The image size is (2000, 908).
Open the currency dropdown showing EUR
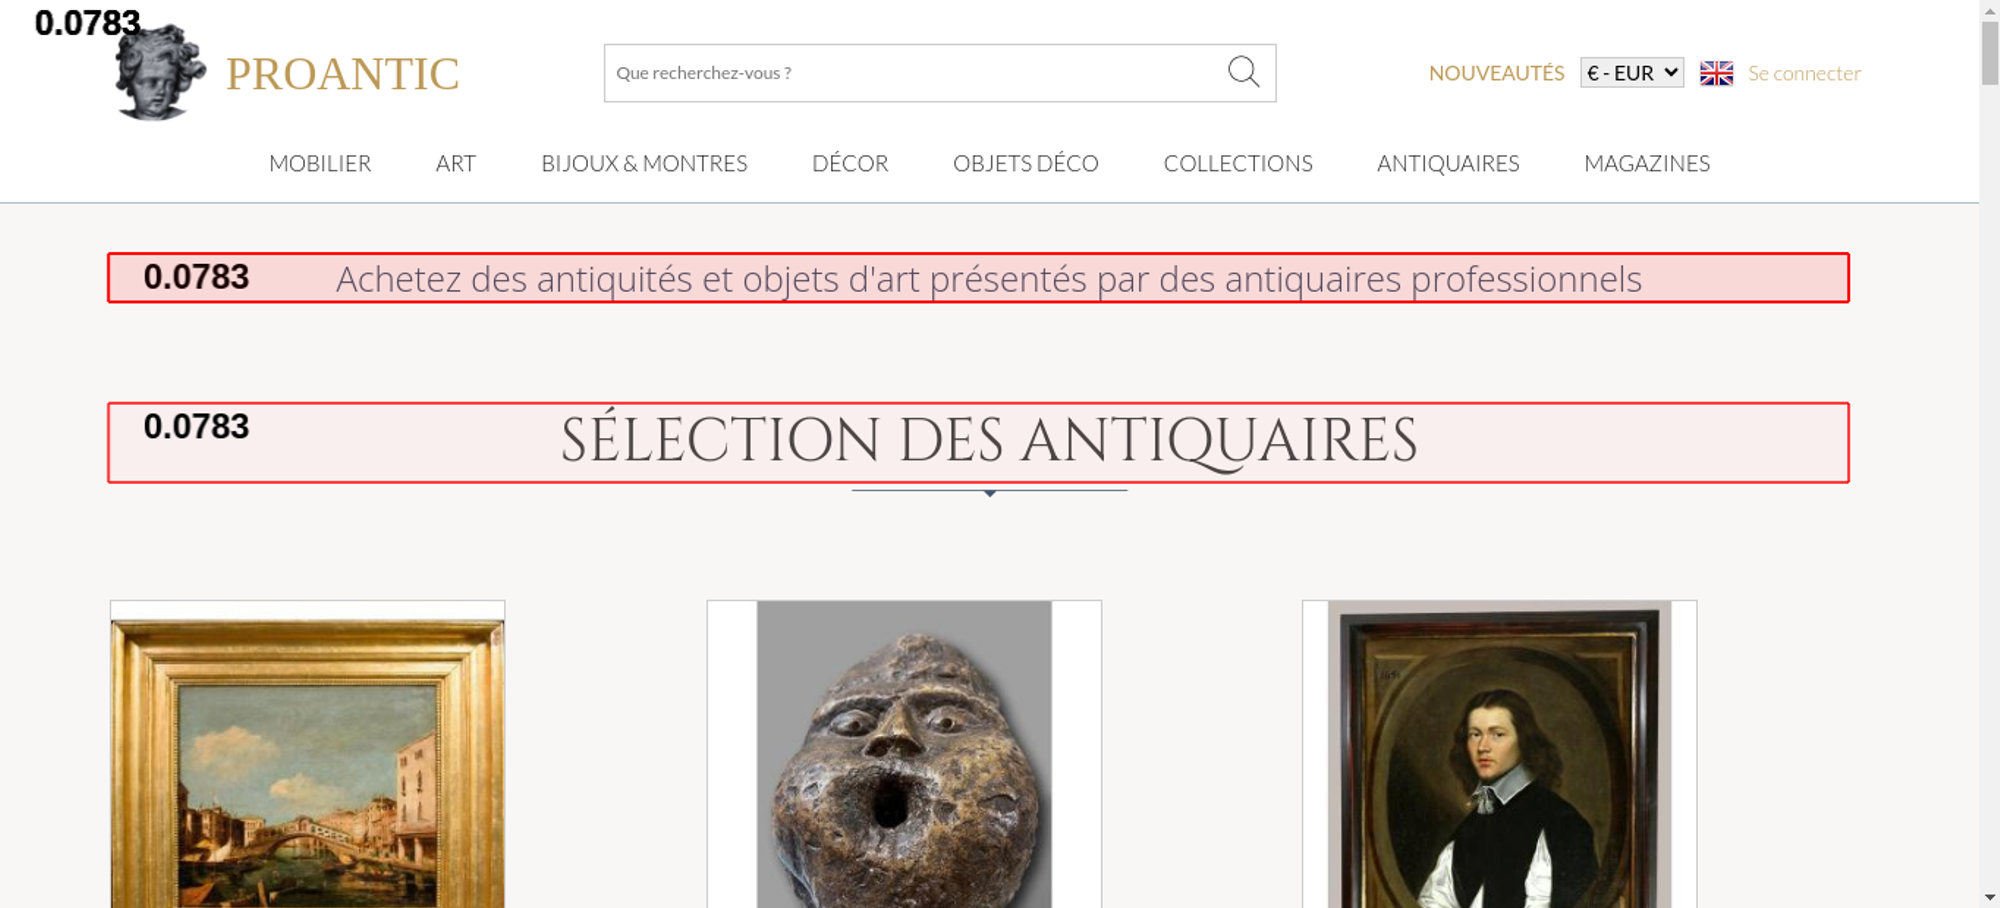[x=1632, y=73]
